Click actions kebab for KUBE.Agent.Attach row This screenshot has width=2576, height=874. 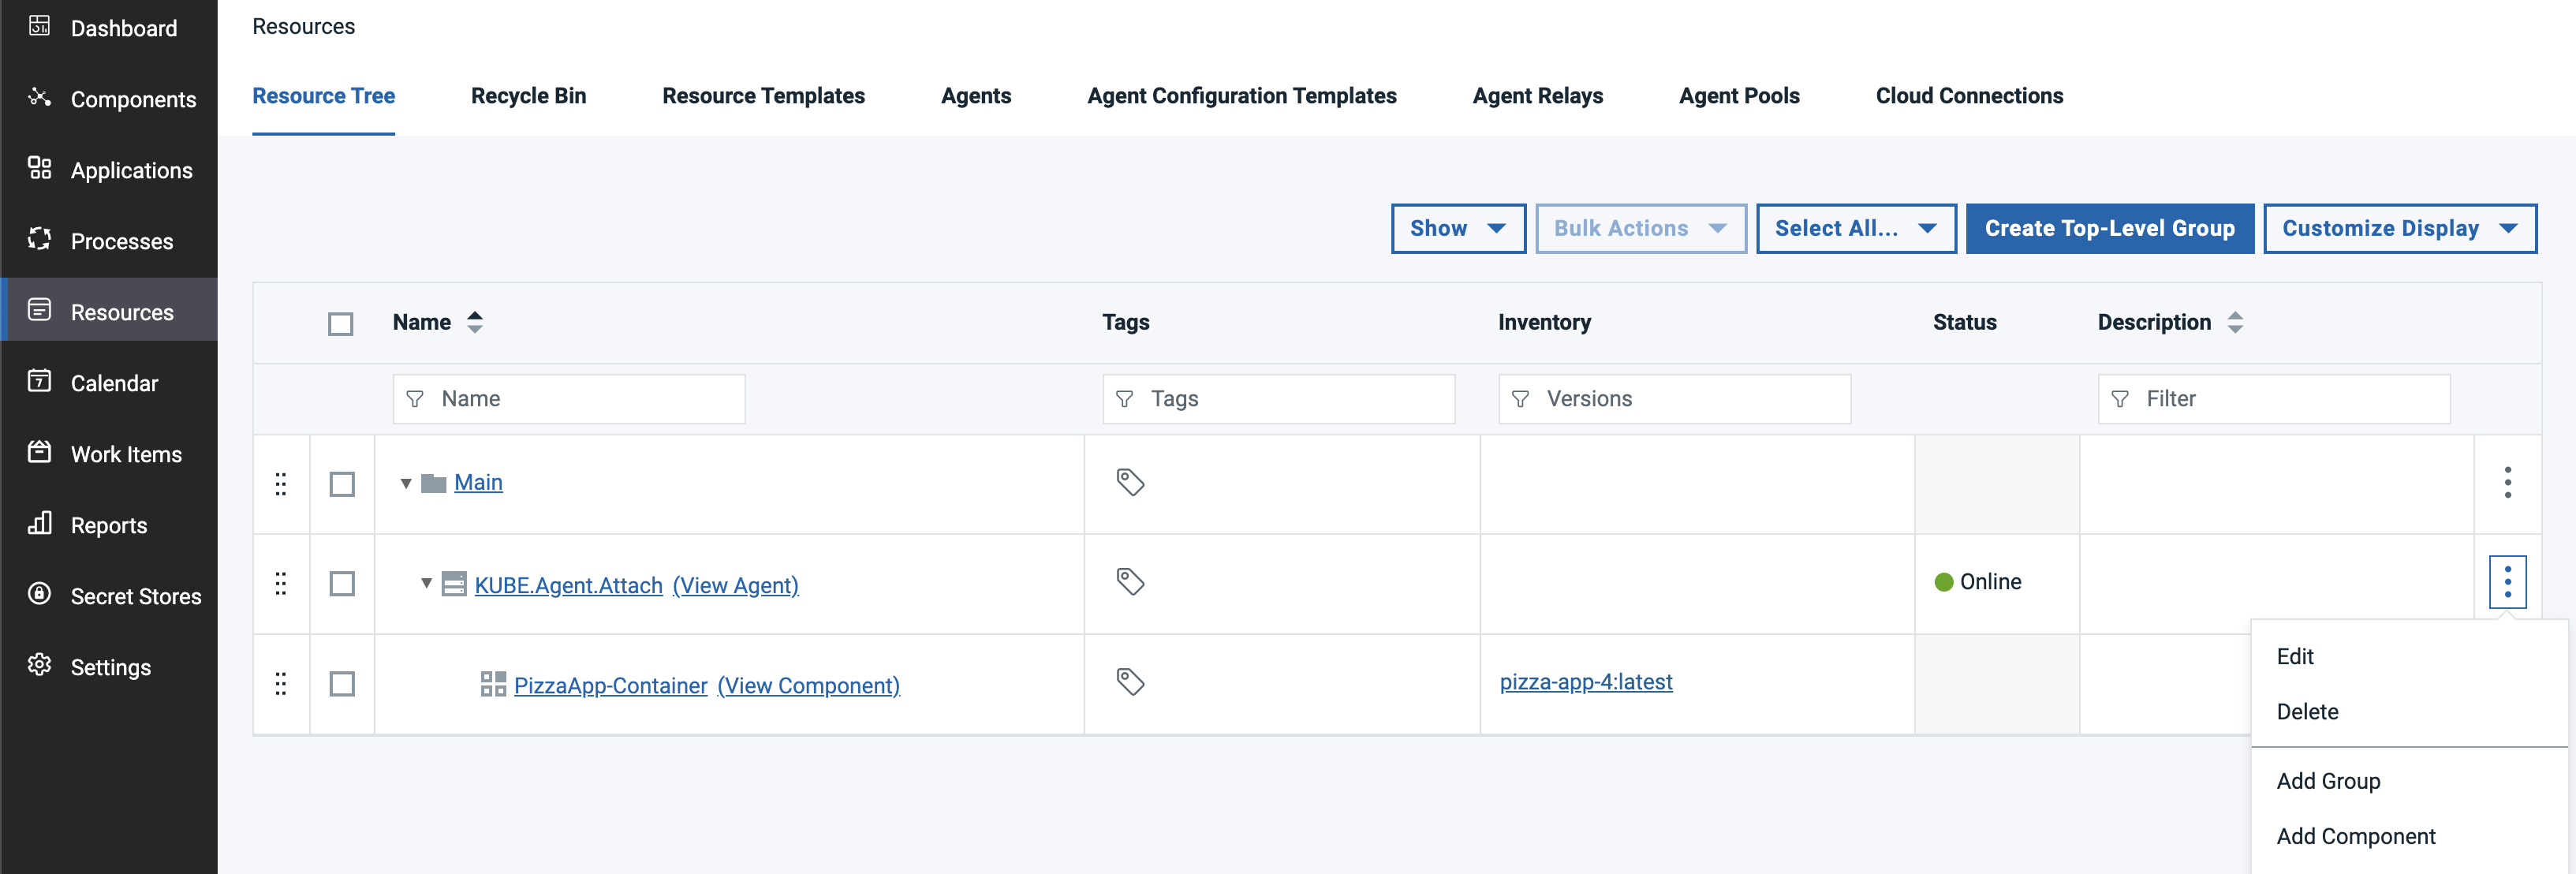click(x=2507, y=582)
